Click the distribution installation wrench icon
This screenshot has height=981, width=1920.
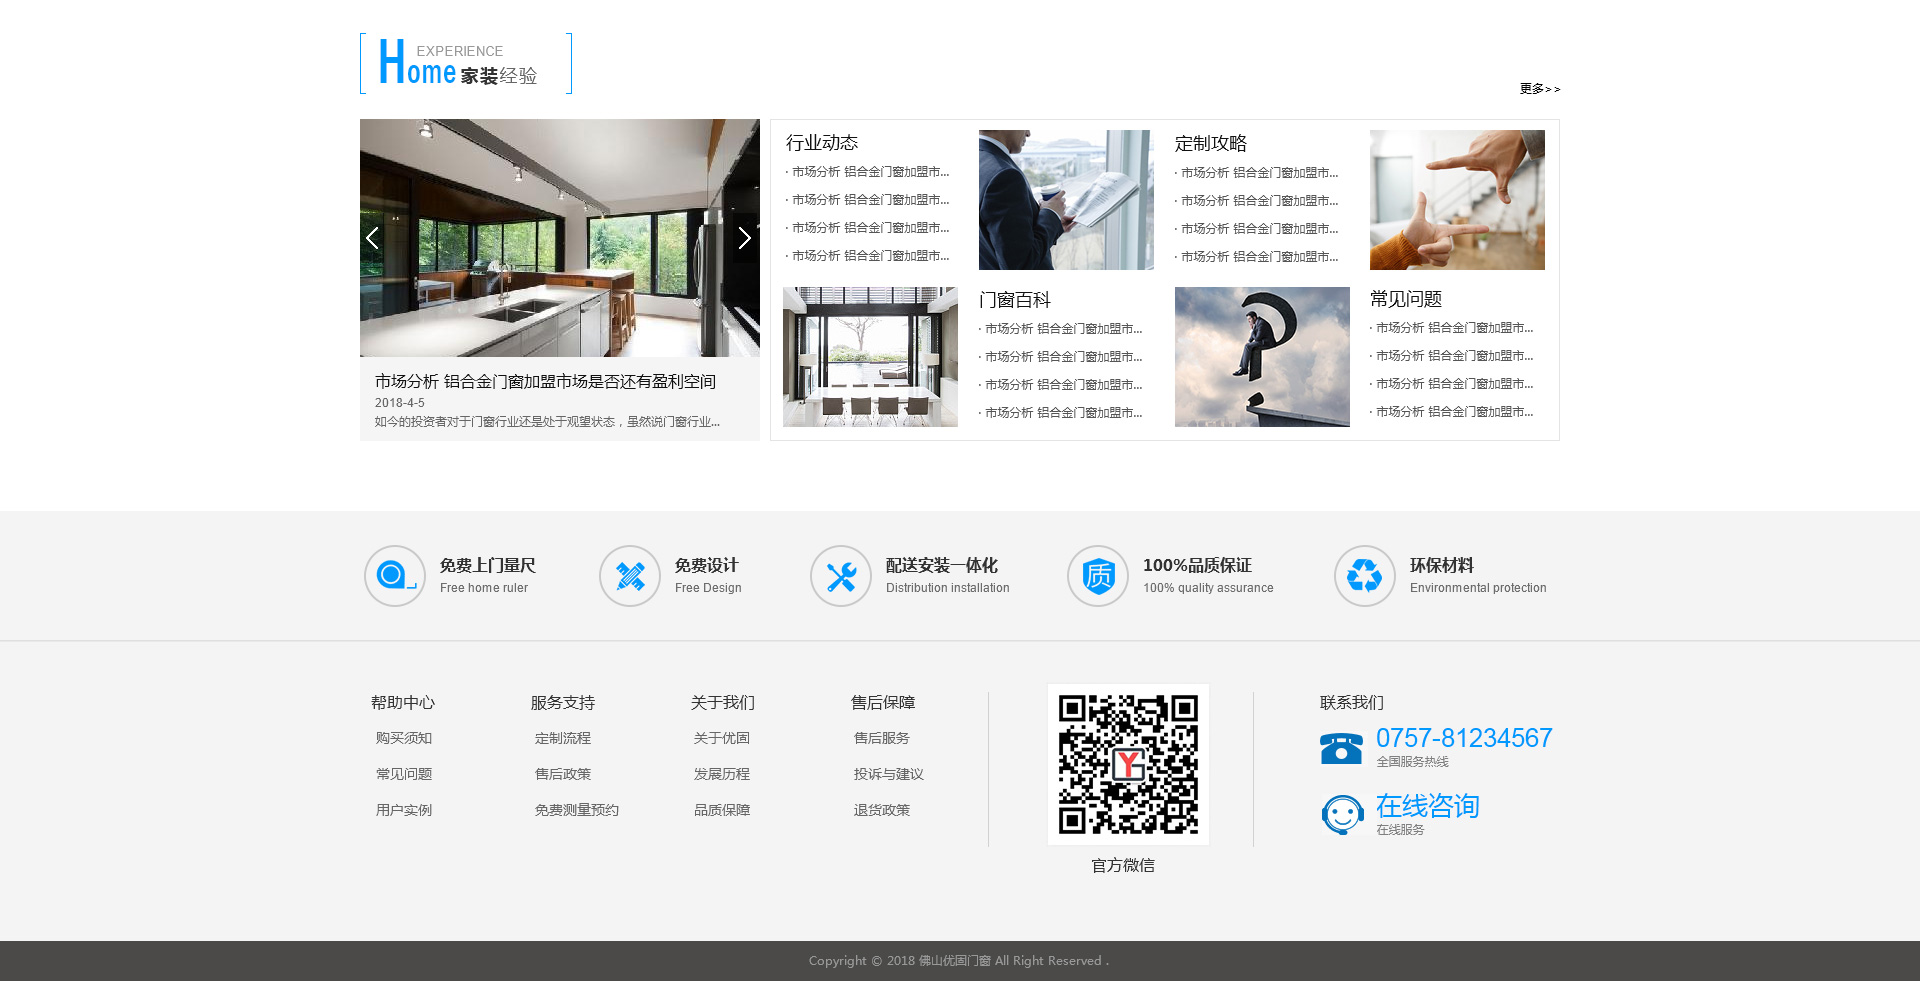(840, 576)
